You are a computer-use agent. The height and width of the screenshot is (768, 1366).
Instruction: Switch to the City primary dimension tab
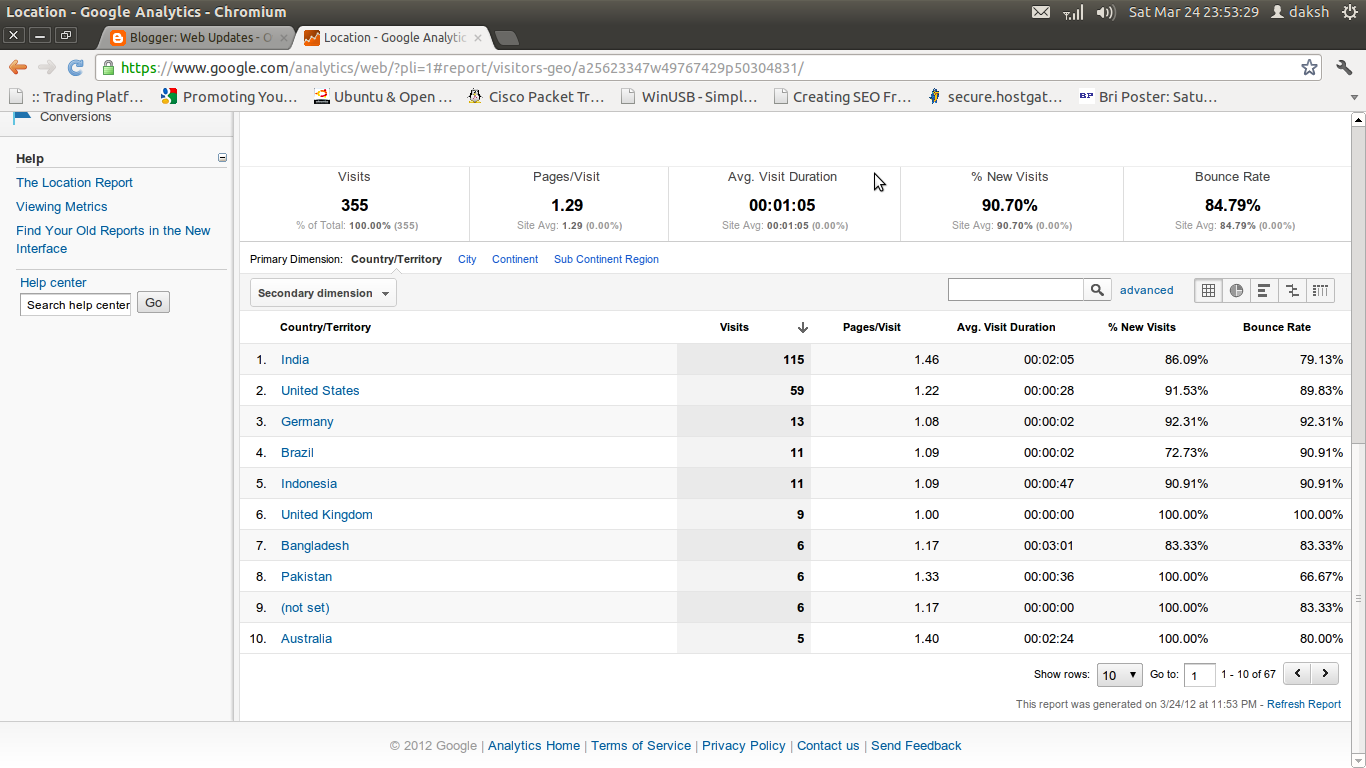coord(466,259)
